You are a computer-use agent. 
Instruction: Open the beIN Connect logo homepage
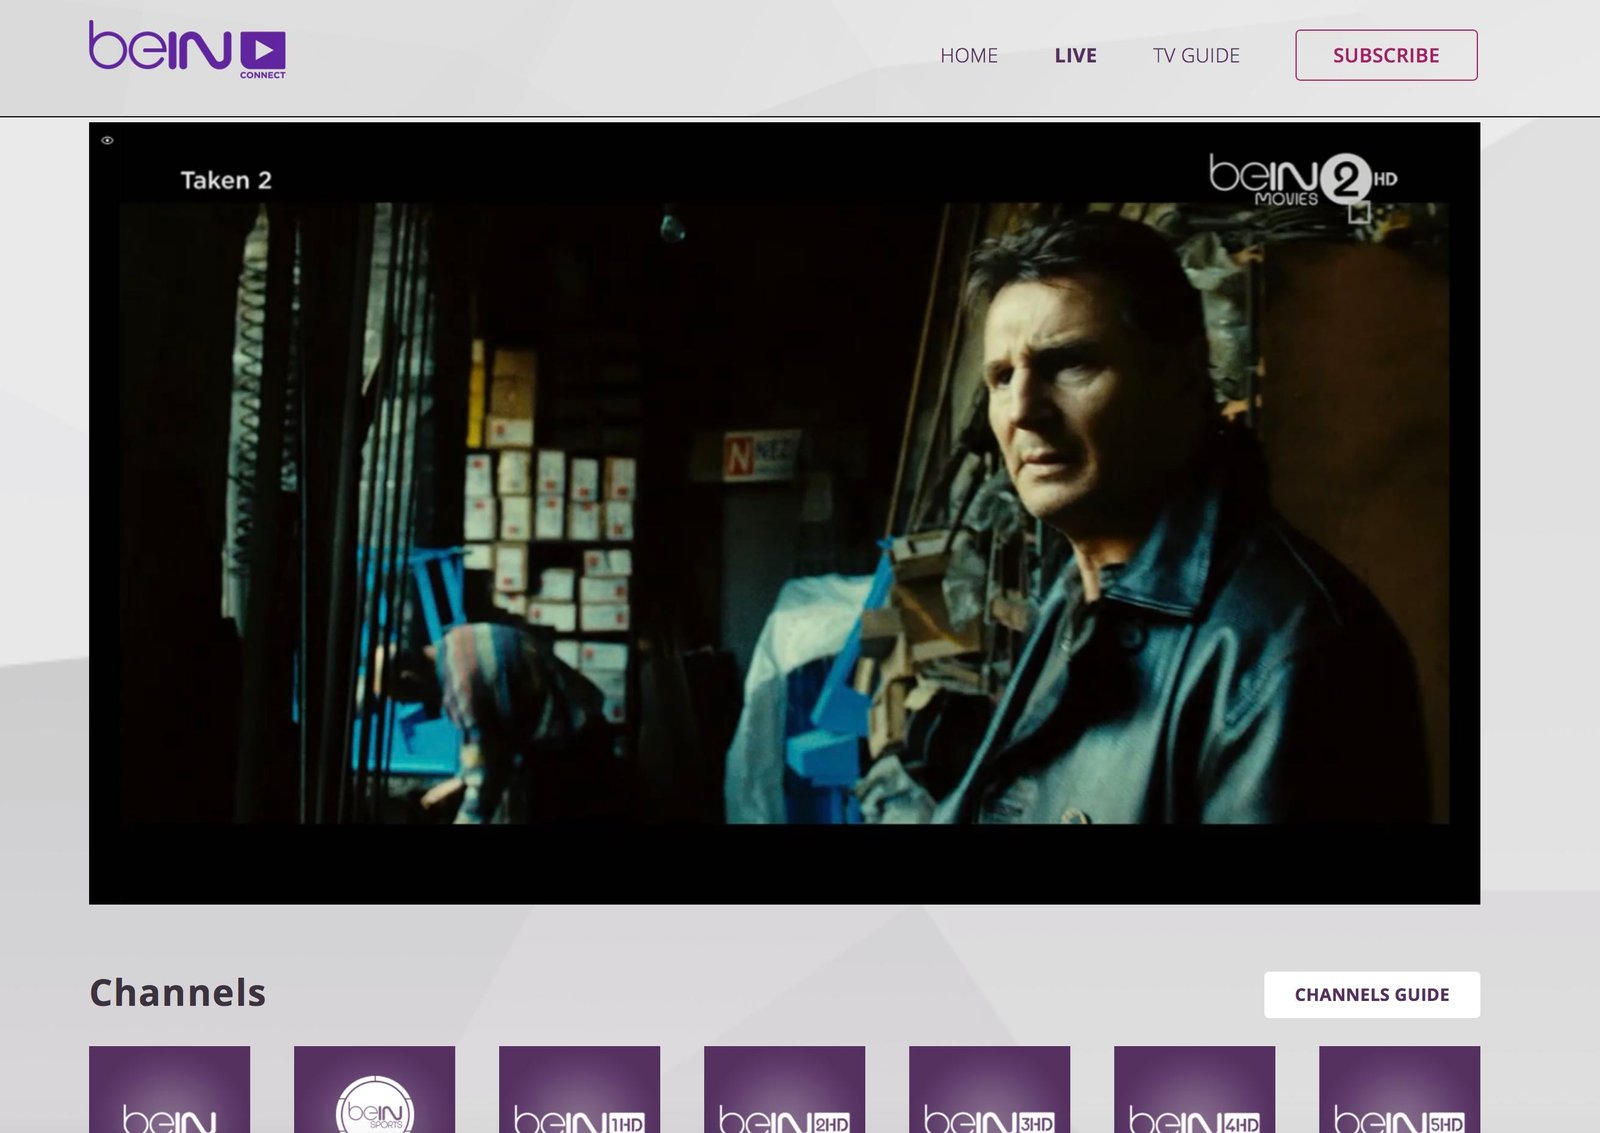[x=187, y=49]
